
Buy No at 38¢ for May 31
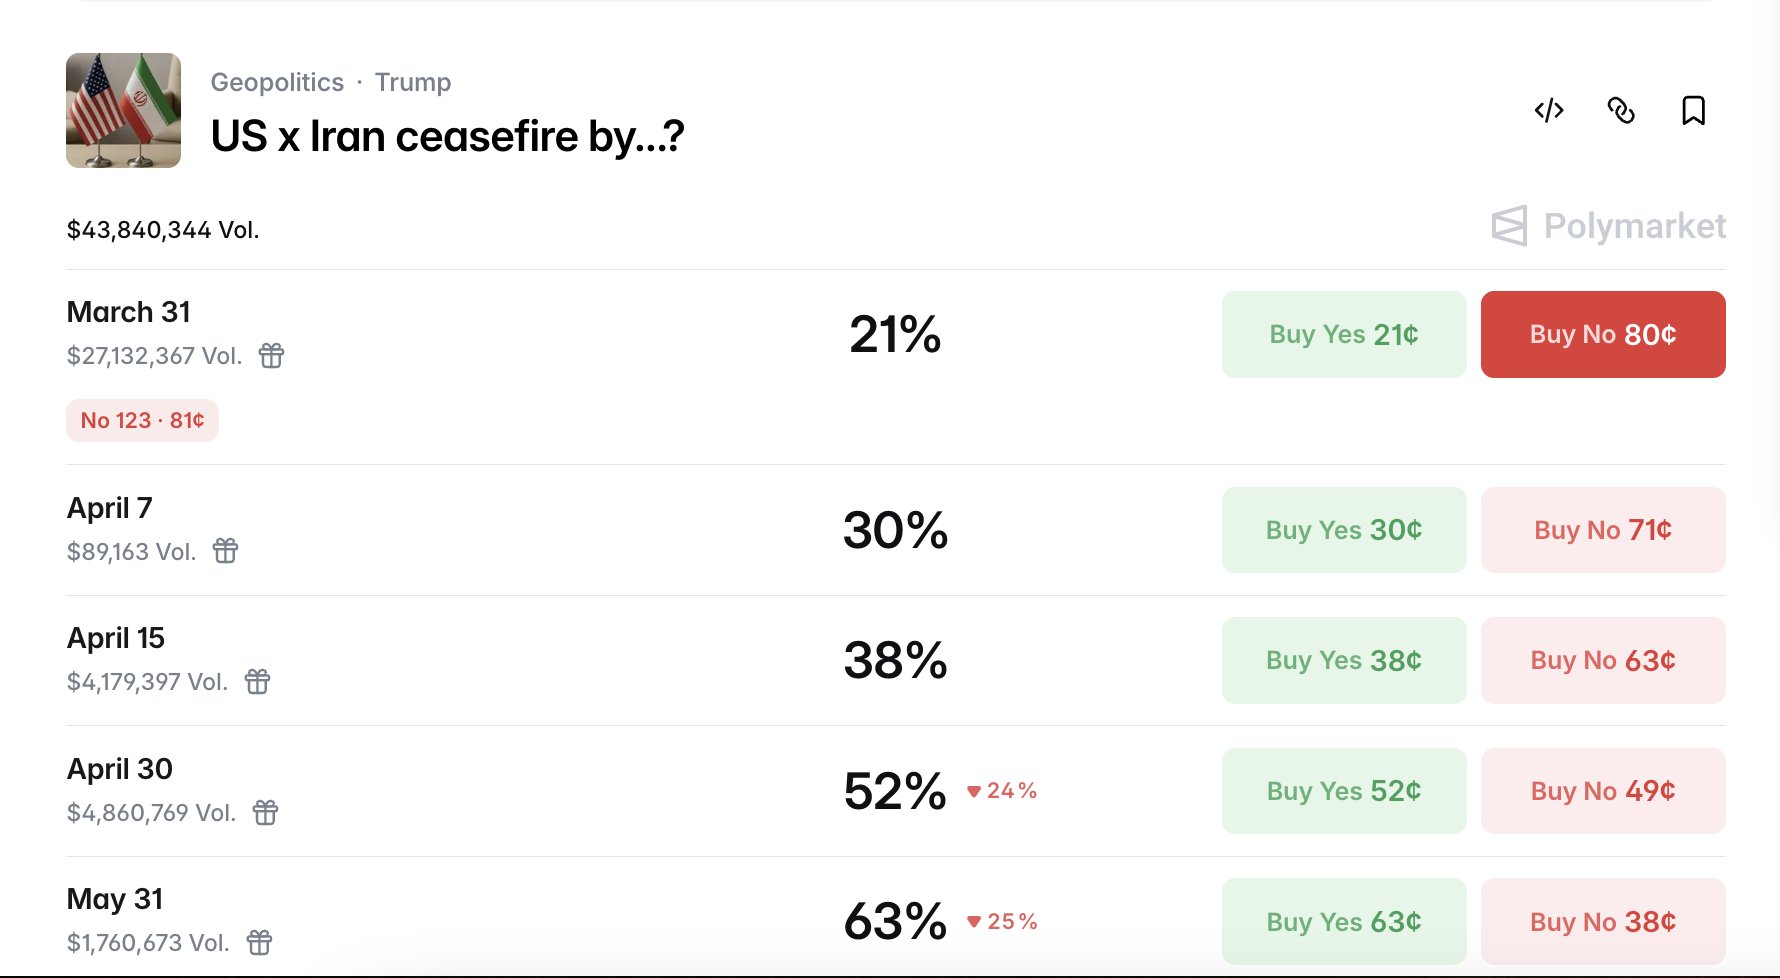[1602, 921]
